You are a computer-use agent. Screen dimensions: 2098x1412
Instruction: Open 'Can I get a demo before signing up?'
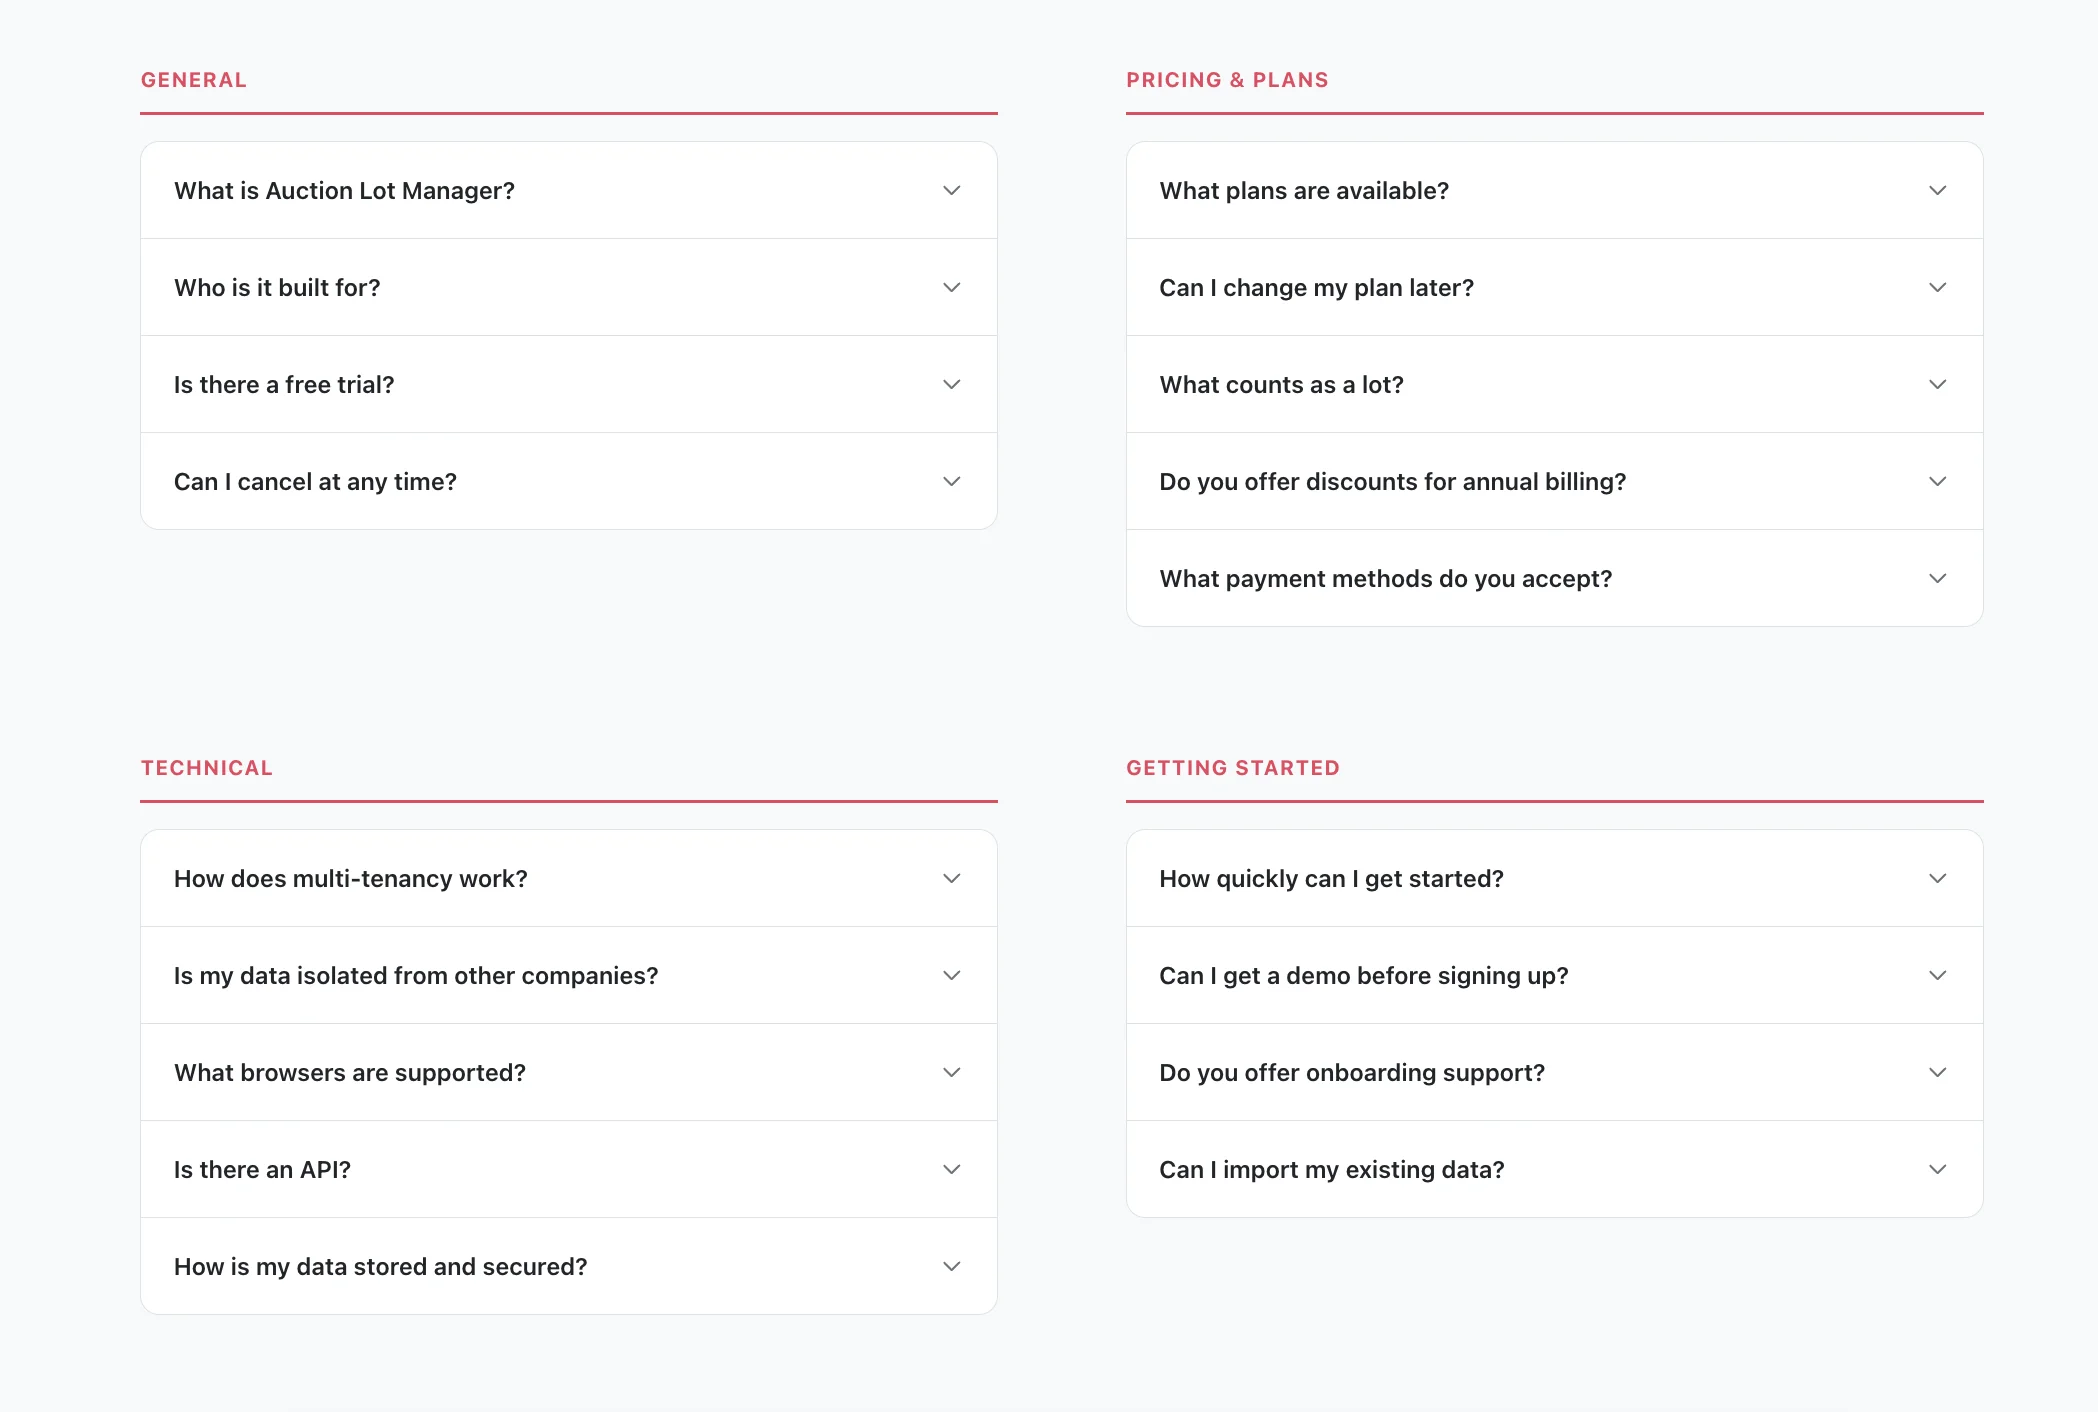click(1363, 976)
